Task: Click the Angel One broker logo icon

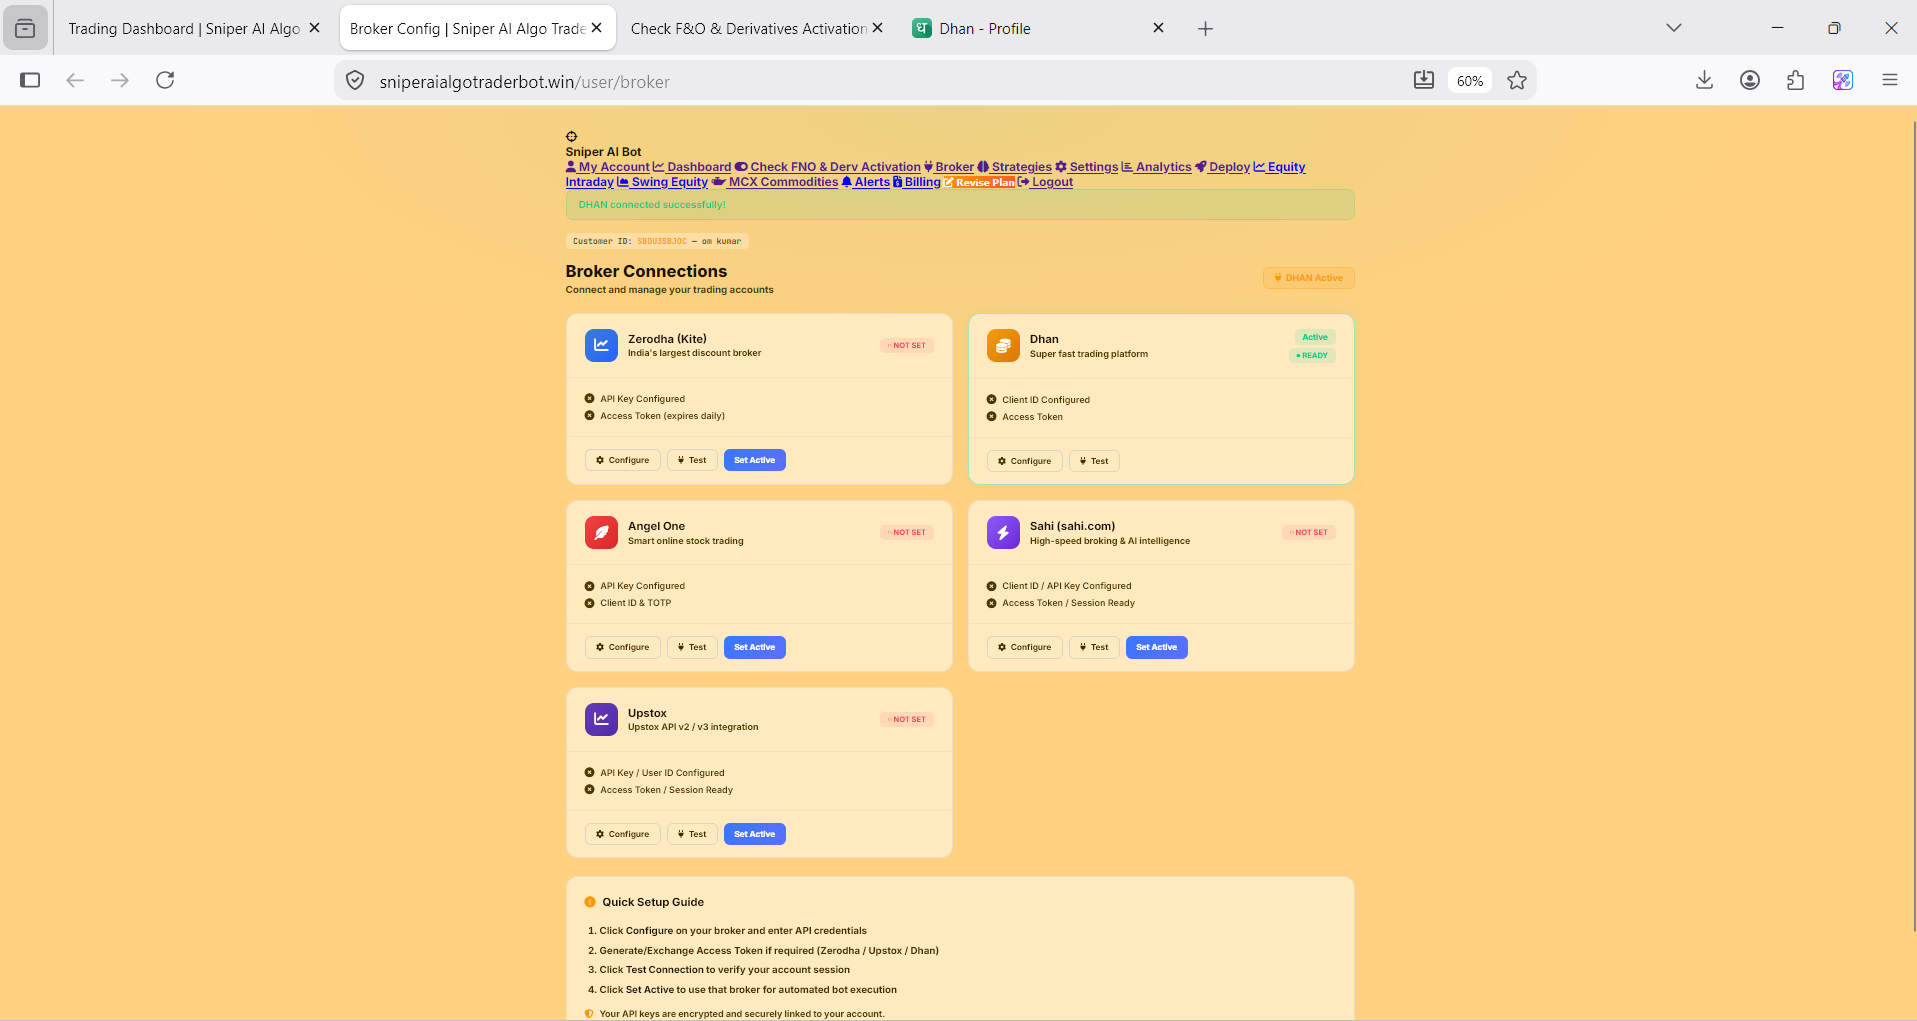Action: pos(601,532)
